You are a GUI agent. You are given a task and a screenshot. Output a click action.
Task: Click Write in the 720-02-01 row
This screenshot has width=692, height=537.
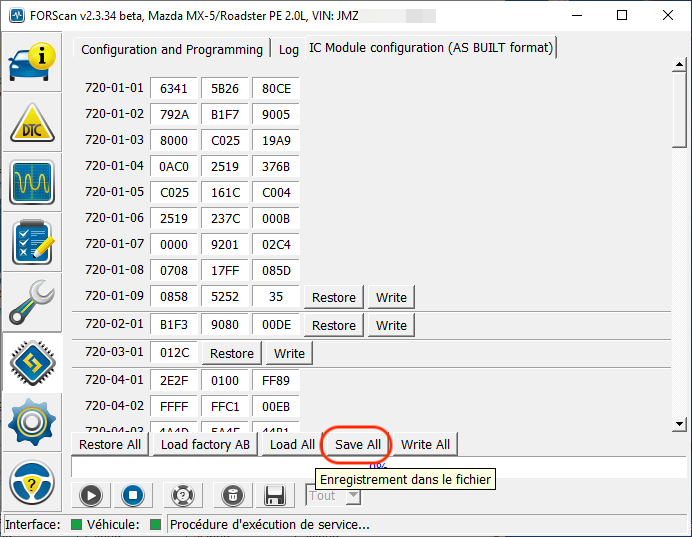pos(391,325)
